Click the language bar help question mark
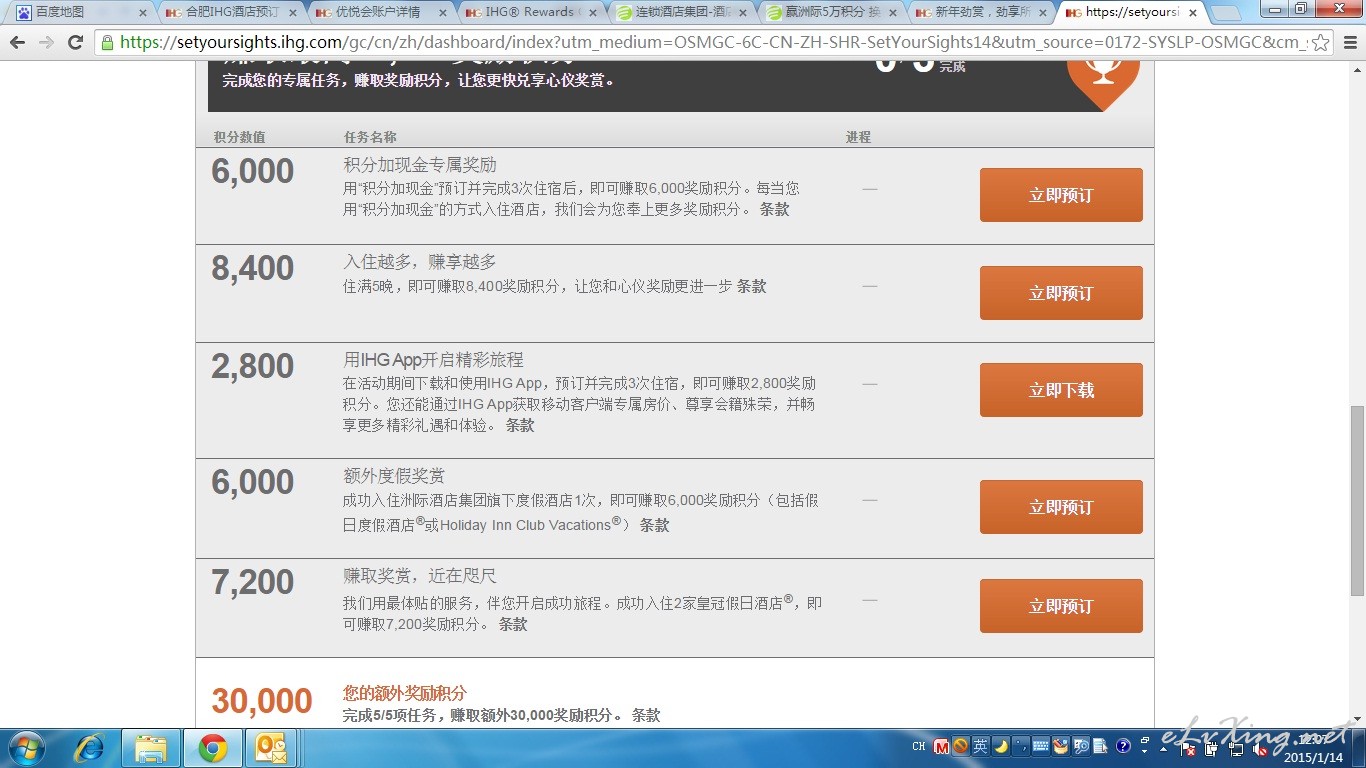This screenshot has width=1366, height=768. tap(1123, 746)
